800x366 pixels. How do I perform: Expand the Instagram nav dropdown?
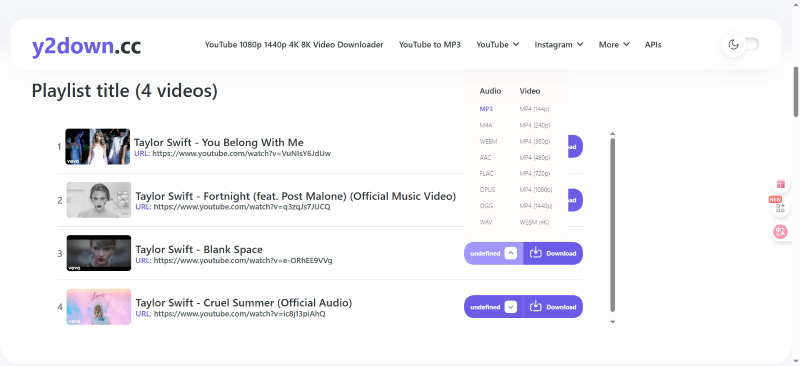(559, 44)
